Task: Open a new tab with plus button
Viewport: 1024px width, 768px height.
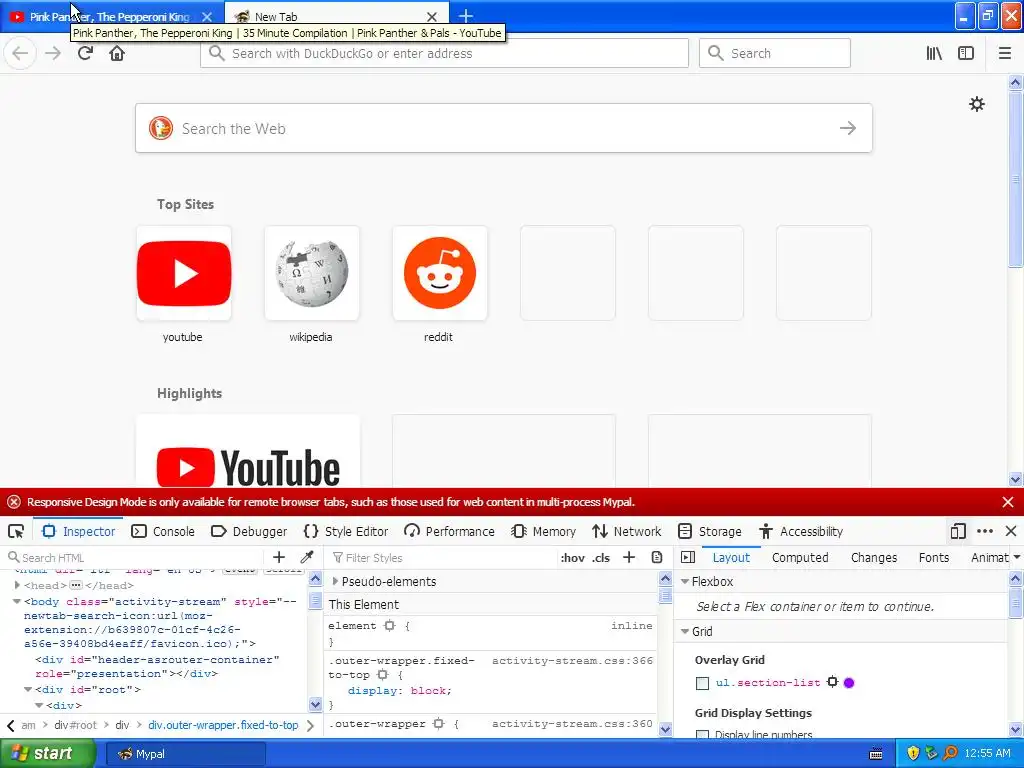Action: pos(466,16)
